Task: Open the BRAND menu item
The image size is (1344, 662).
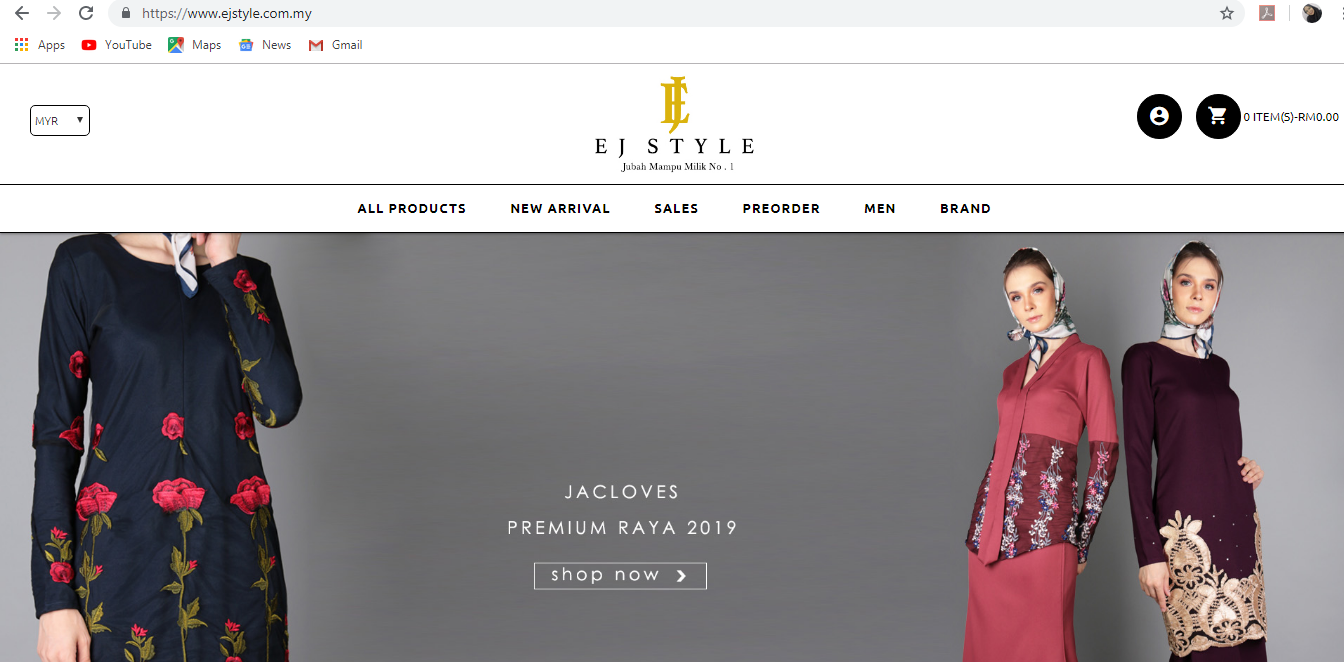Action: click(x=966, y=209)
